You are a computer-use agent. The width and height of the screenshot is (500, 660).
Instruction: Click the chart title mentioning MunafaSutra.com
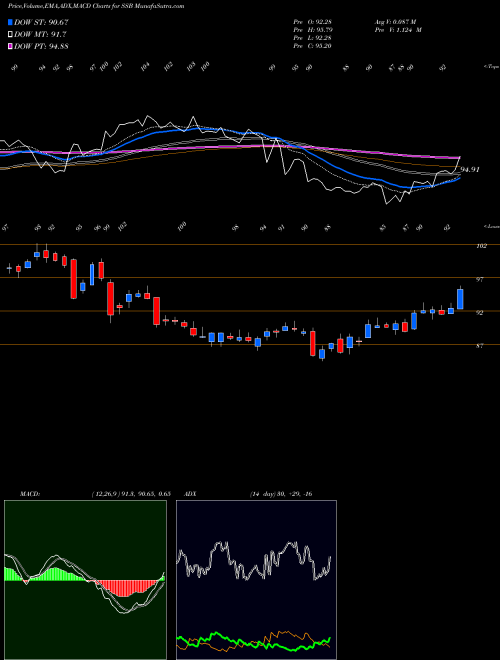(x=96, y=6)
